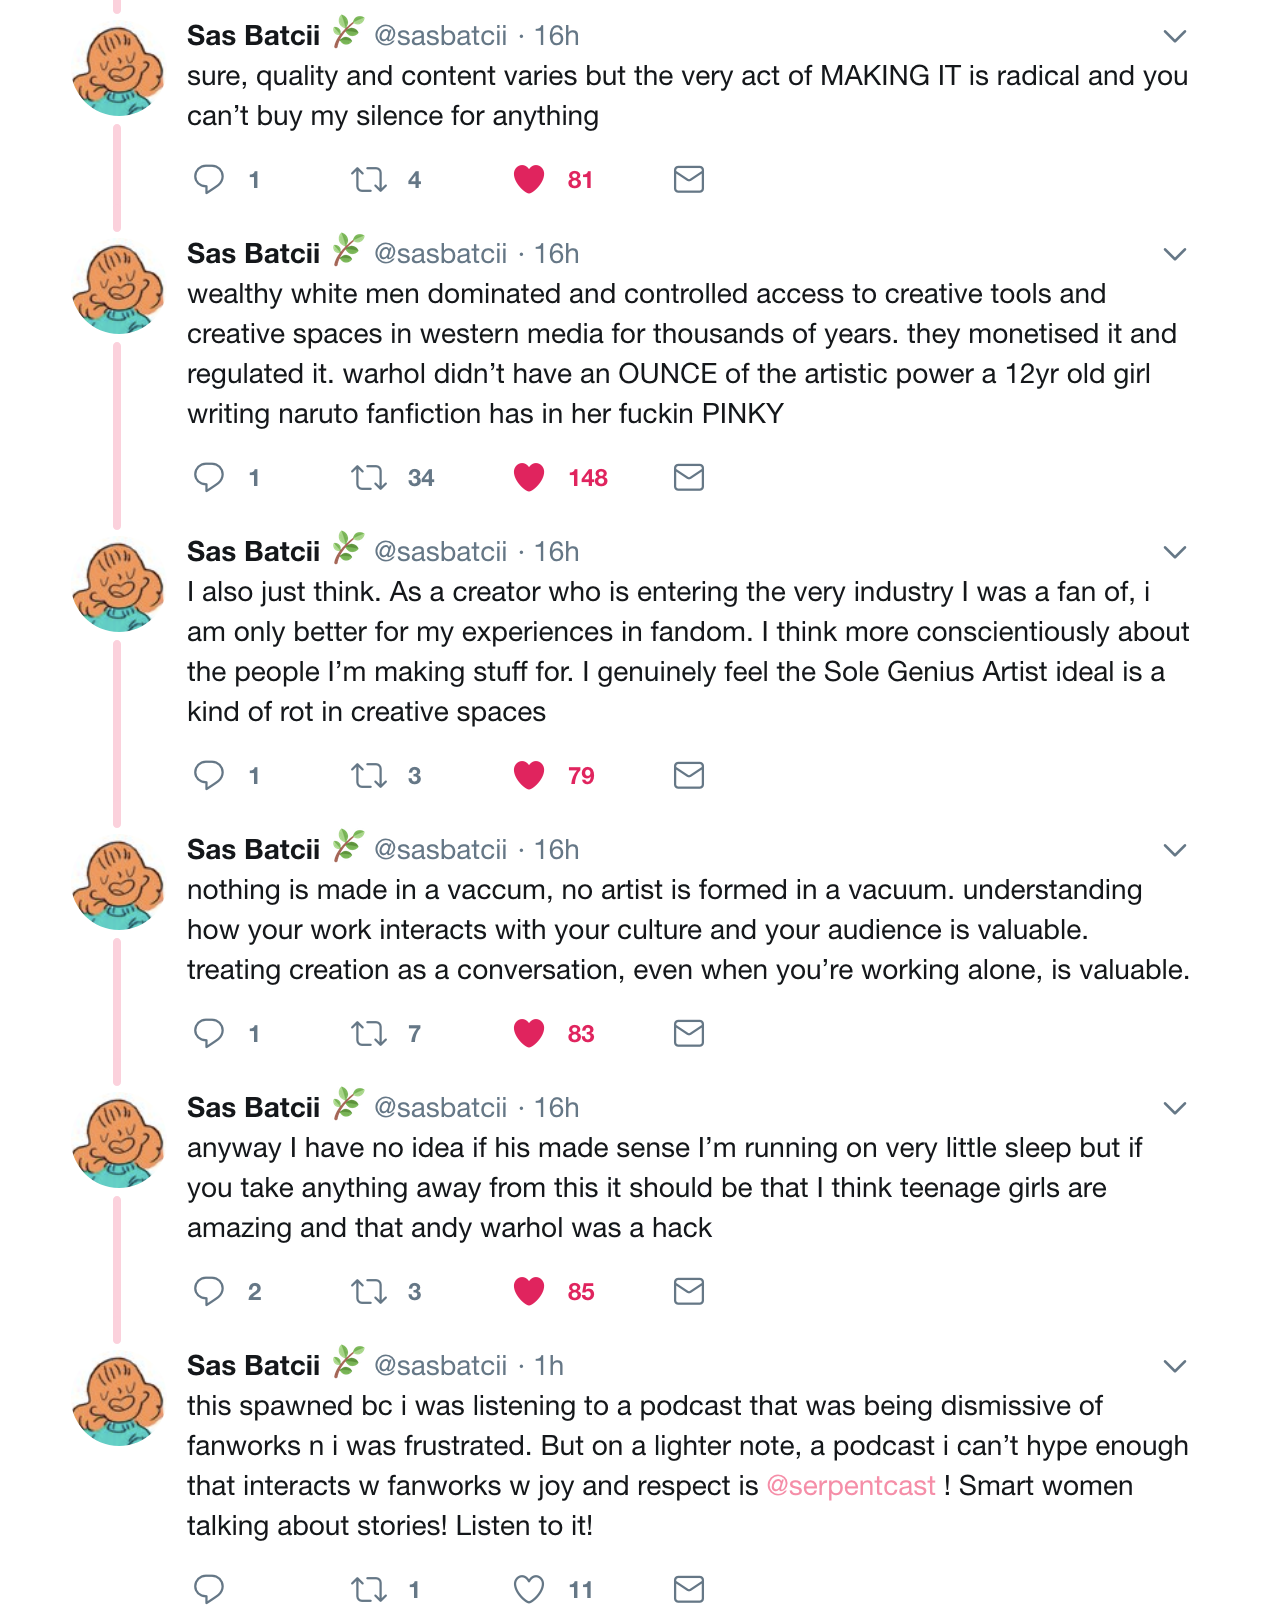
Task: Open the @serpentcast profile mention
Action: [x=851, y=1486]
